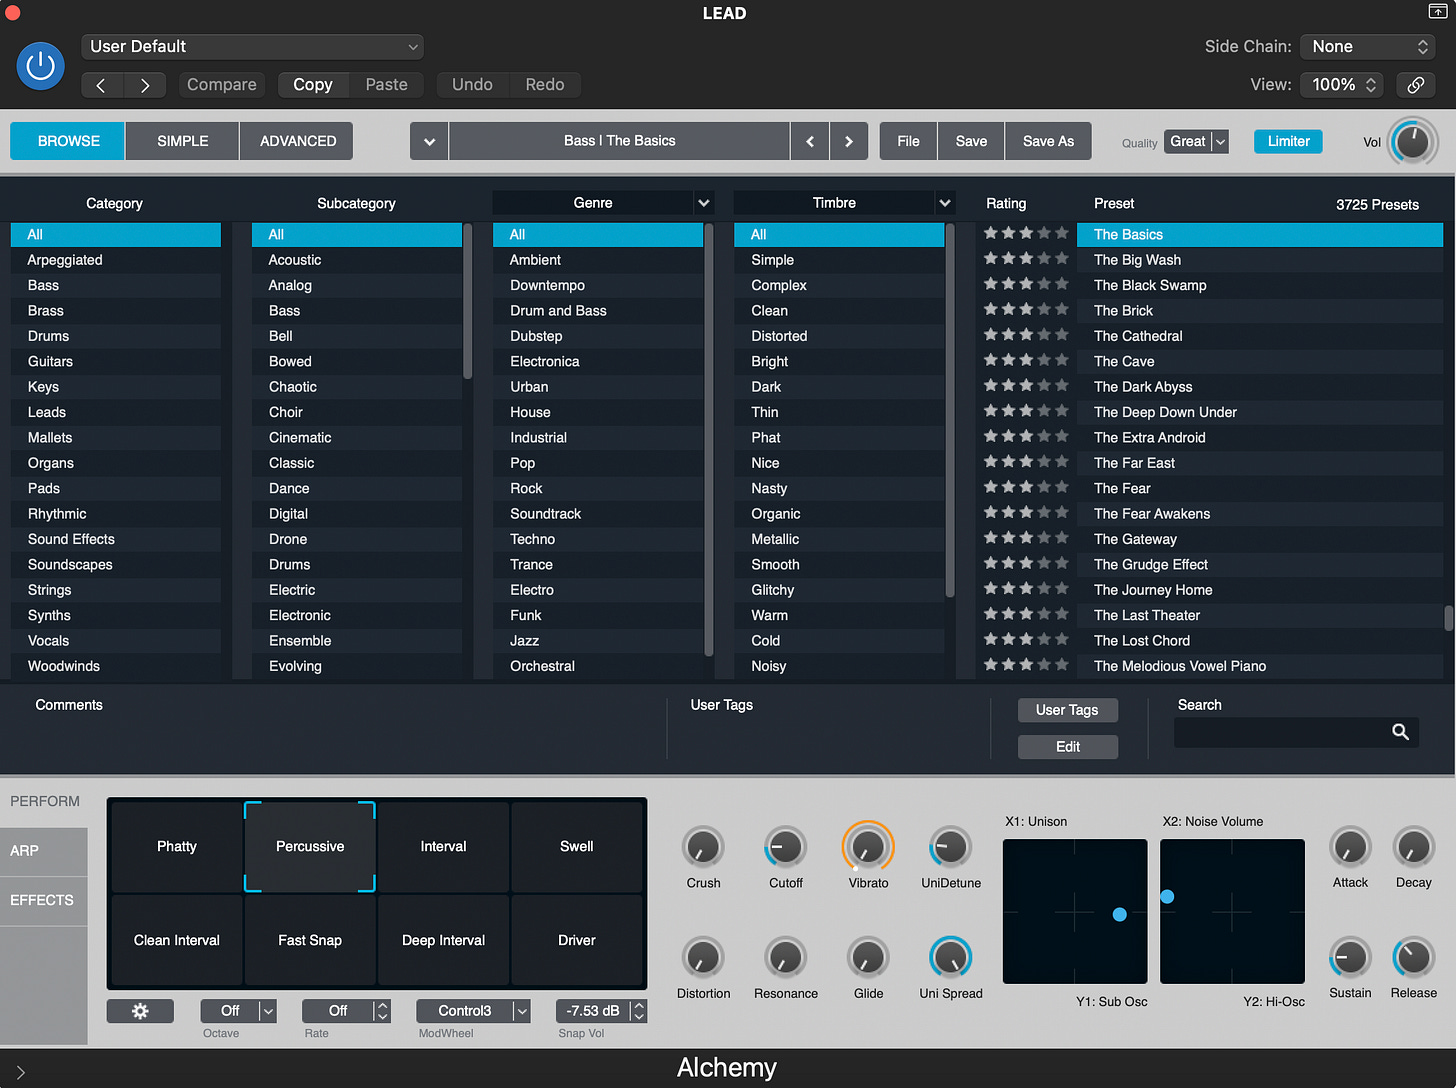
Task: Click the Attack knob
Action: (x=1350, y=847)
